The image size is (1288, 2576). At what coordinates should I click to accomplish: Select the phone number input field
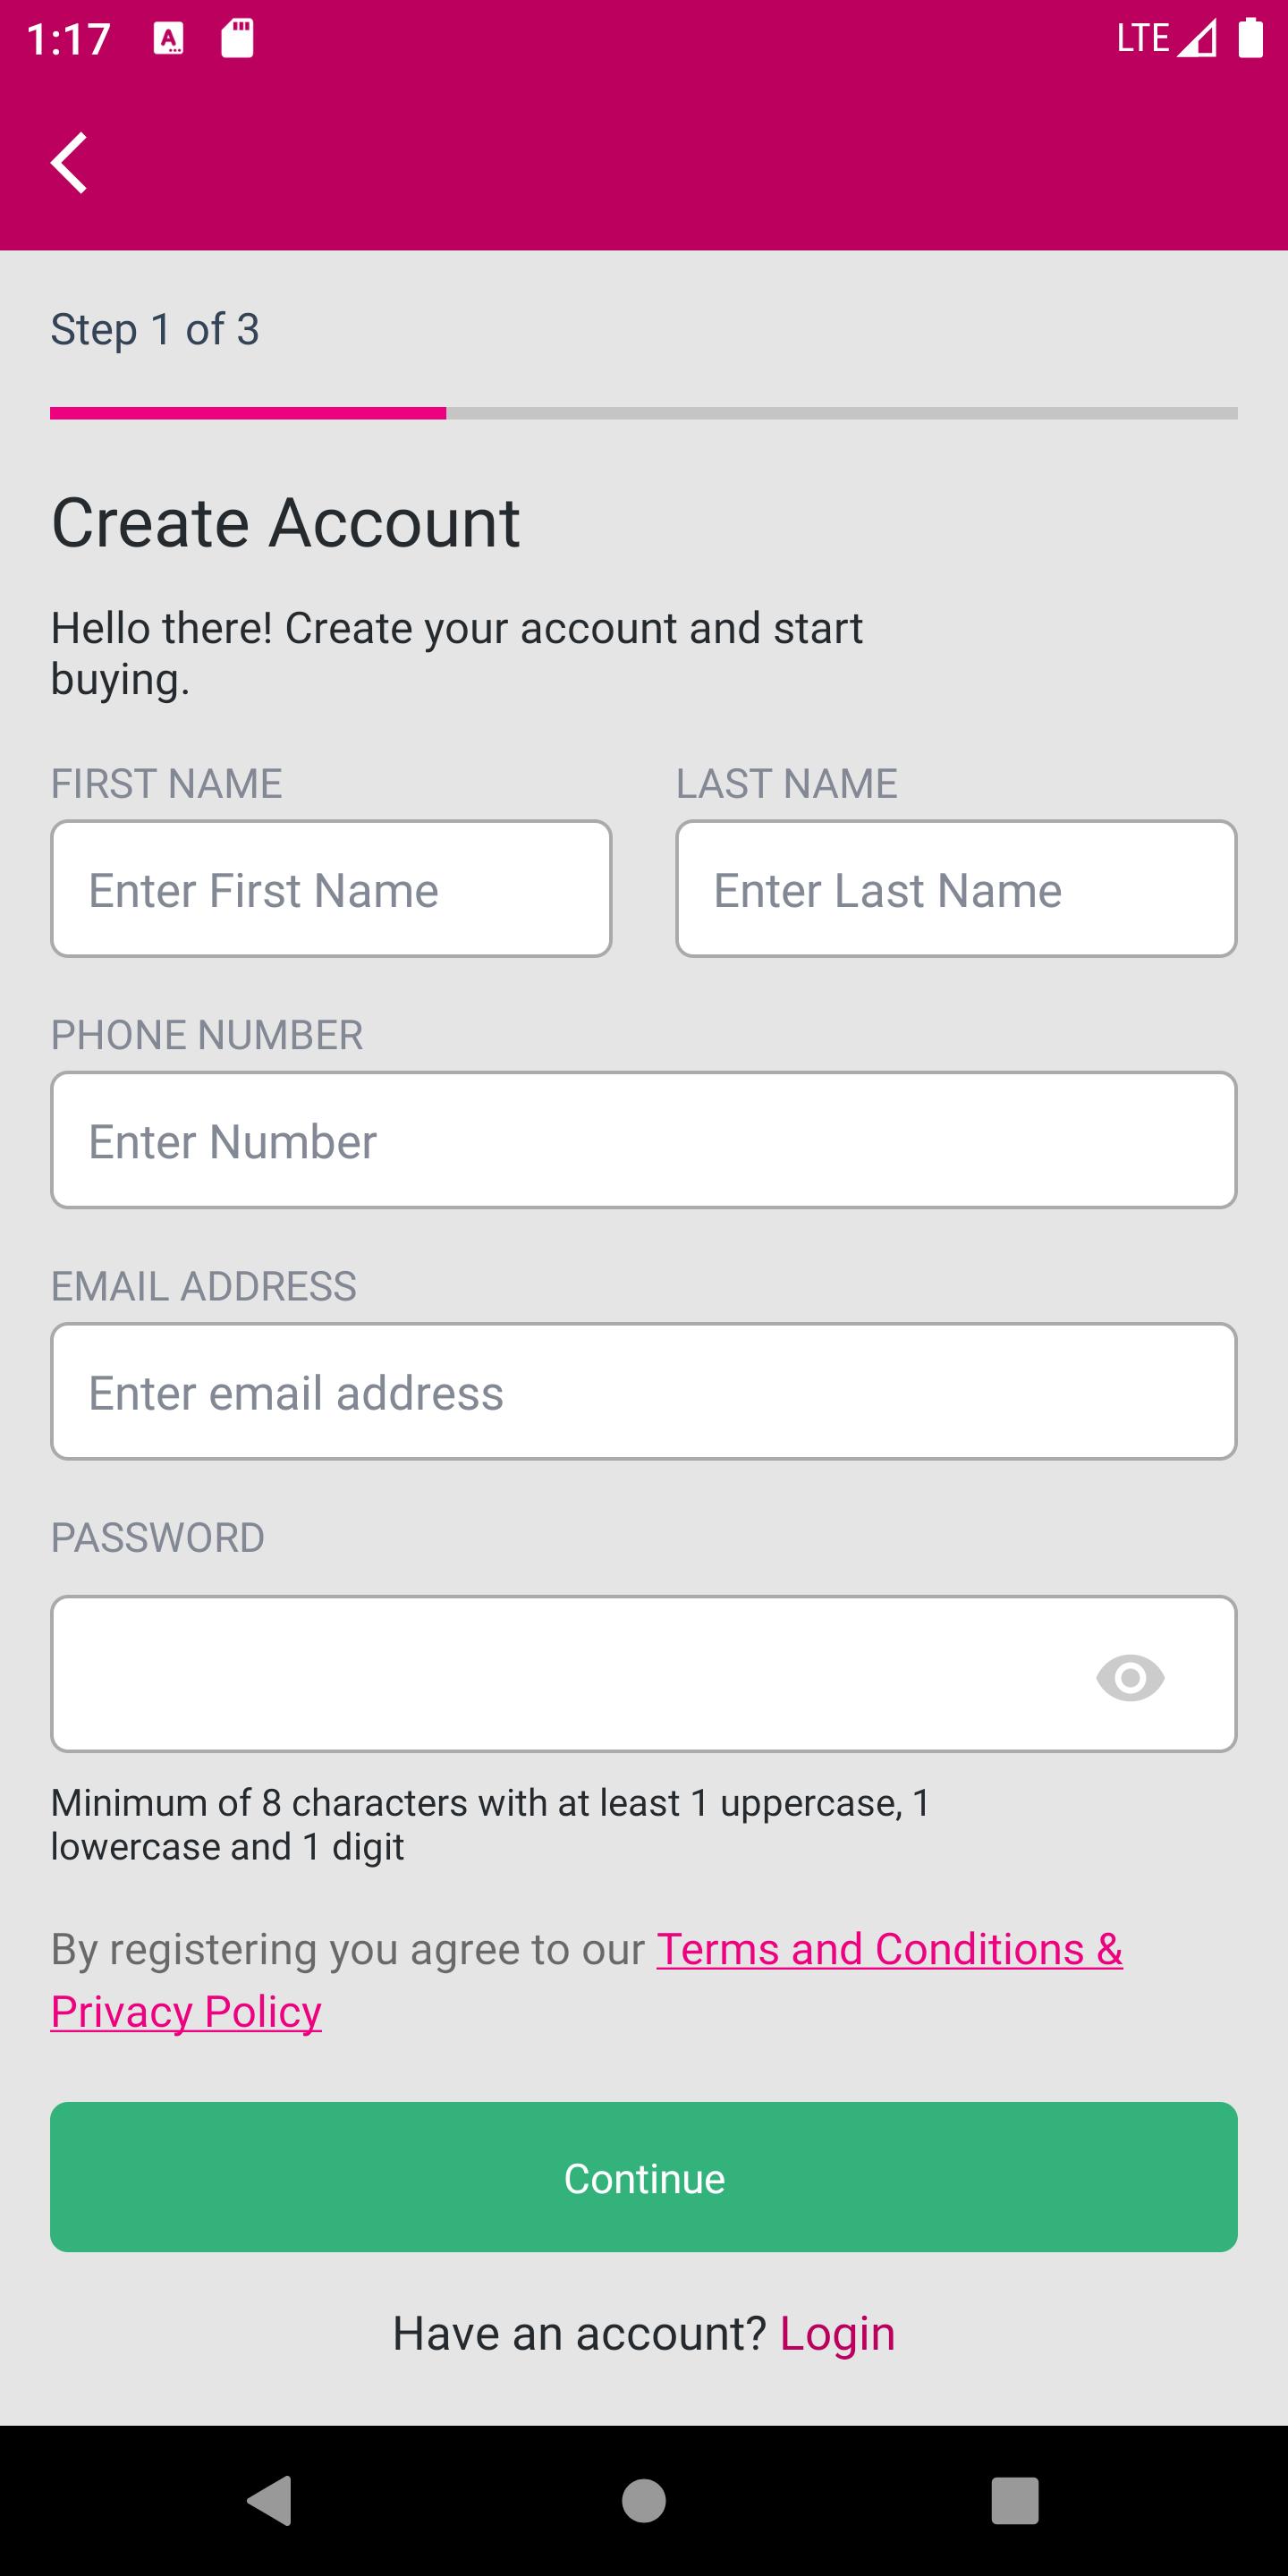(x=644, y=1140)
